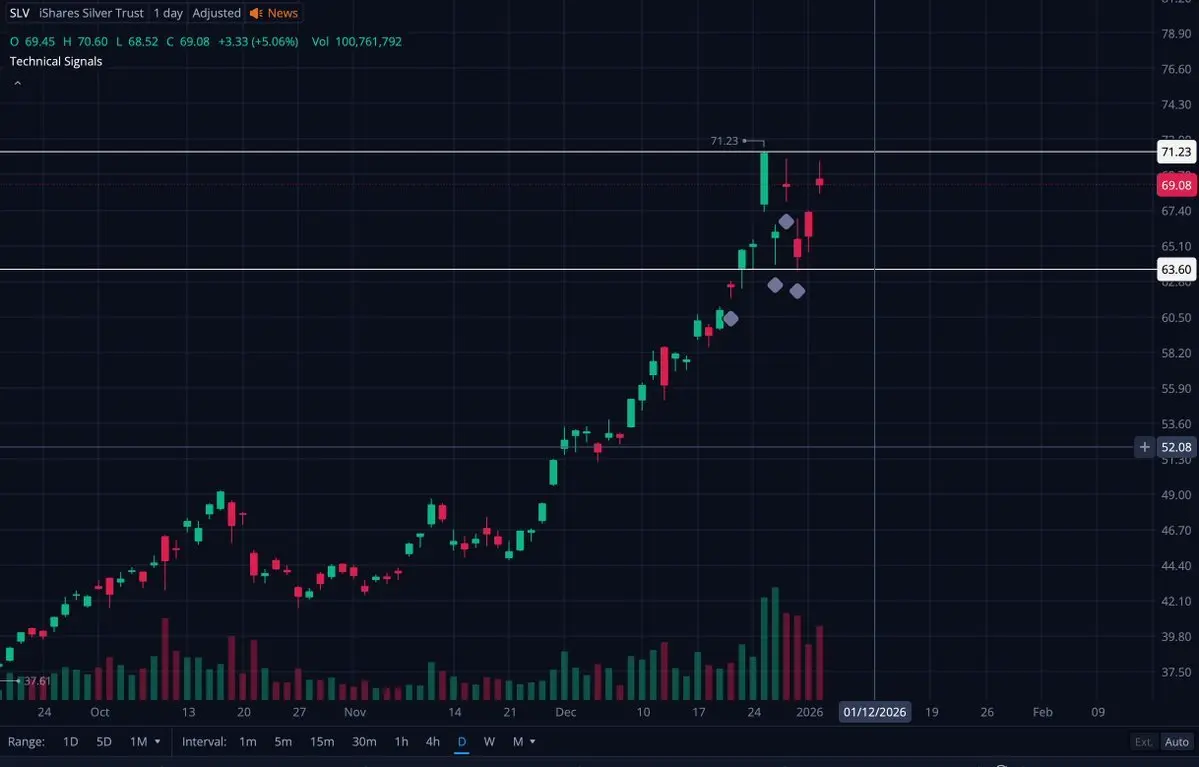Select the 5D range

[104, 742]
